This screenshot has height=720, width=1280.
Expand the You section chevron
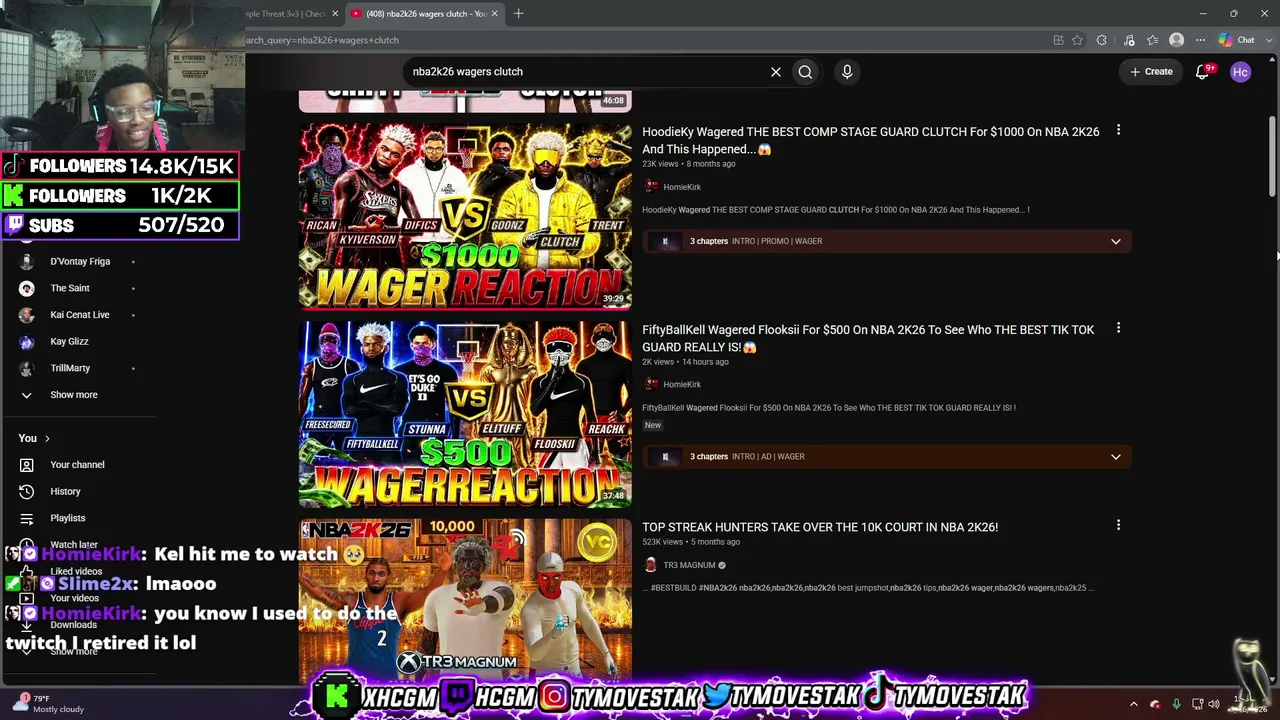coord(47,438)
